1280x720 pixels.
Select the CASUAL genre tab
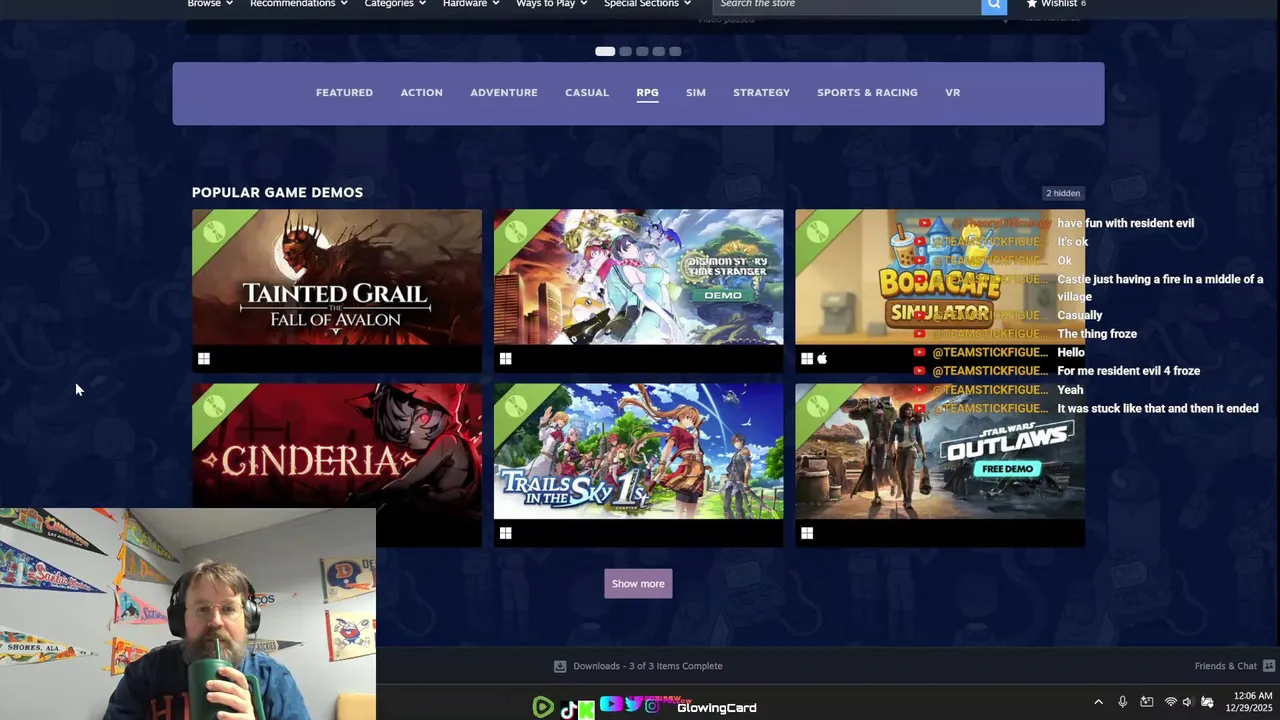click(587, 92)
